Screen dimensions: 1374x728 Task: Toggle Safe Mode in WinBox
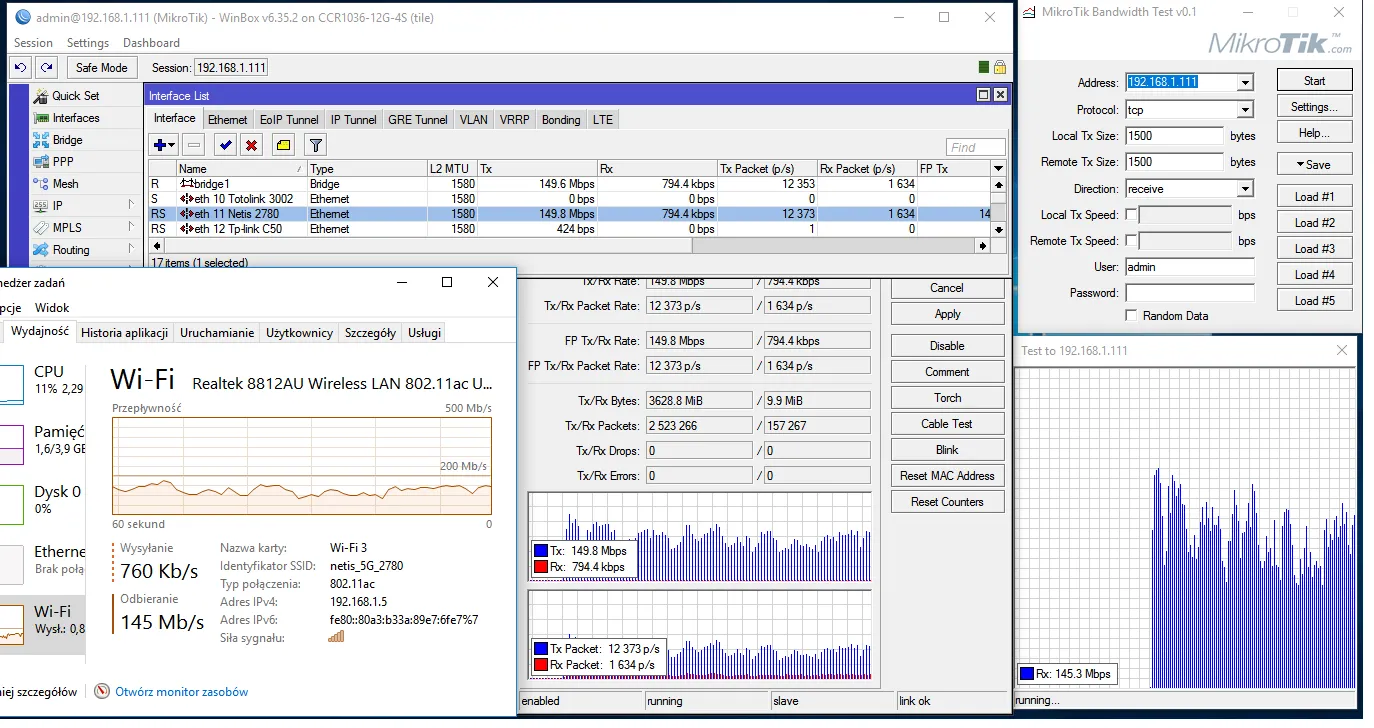pyautogui.click(x=101, y=67)
